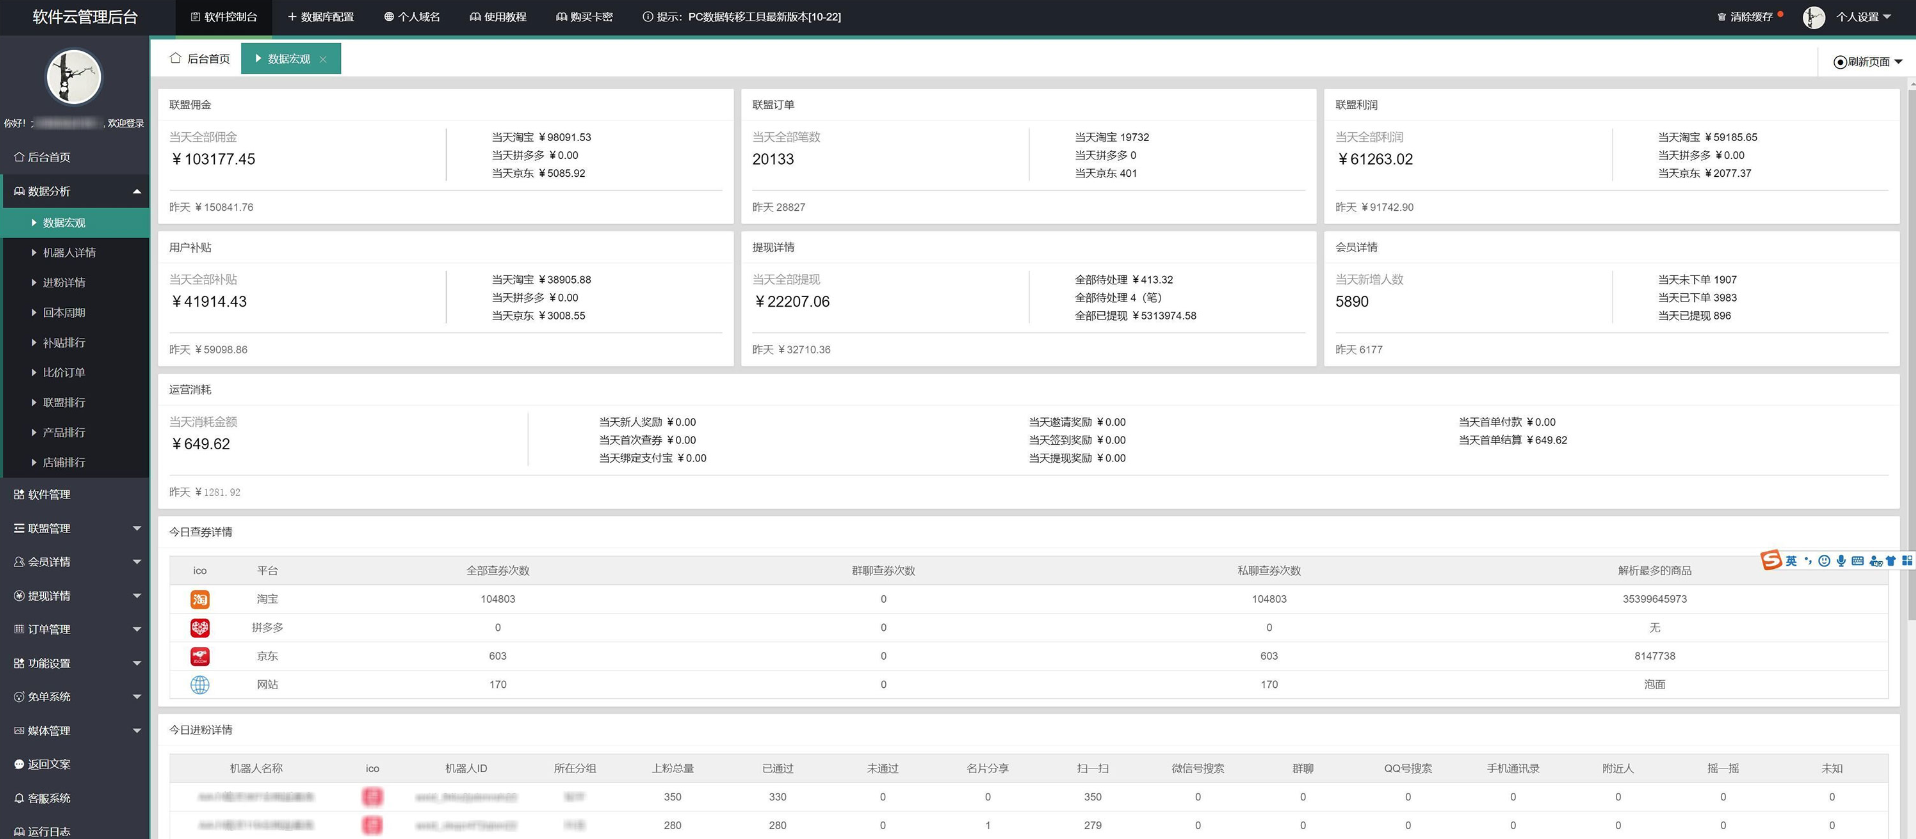Open 返回文案 in the sidebar
Viewport: 1916px width, 839px height.
75,764
